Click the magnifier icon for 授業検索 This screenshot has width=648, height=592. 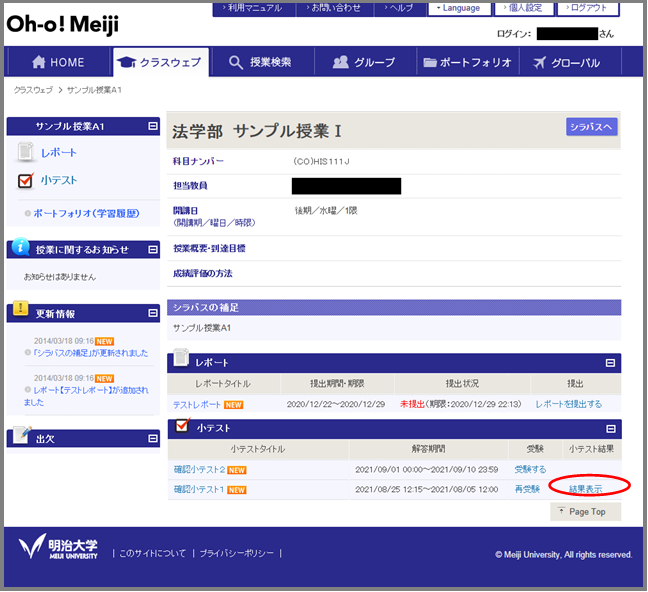pos(236,62)
